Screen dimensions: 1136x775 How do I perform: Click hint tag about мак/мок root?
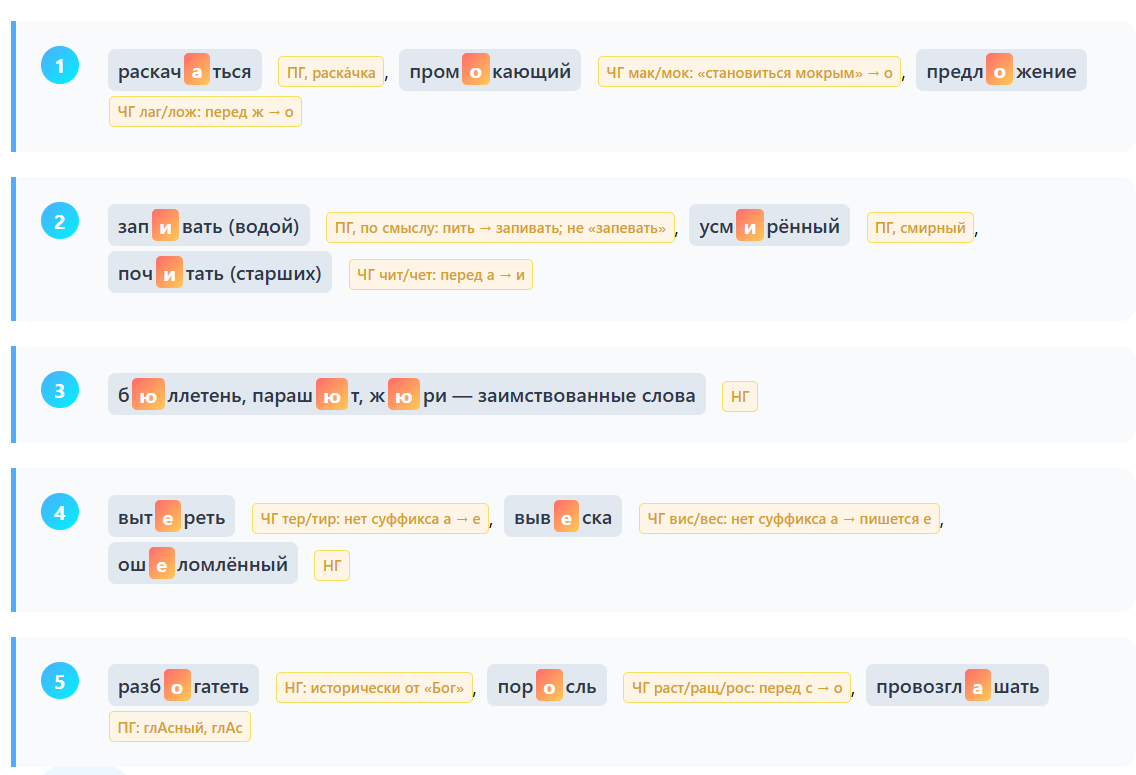(x=749, y=72)
